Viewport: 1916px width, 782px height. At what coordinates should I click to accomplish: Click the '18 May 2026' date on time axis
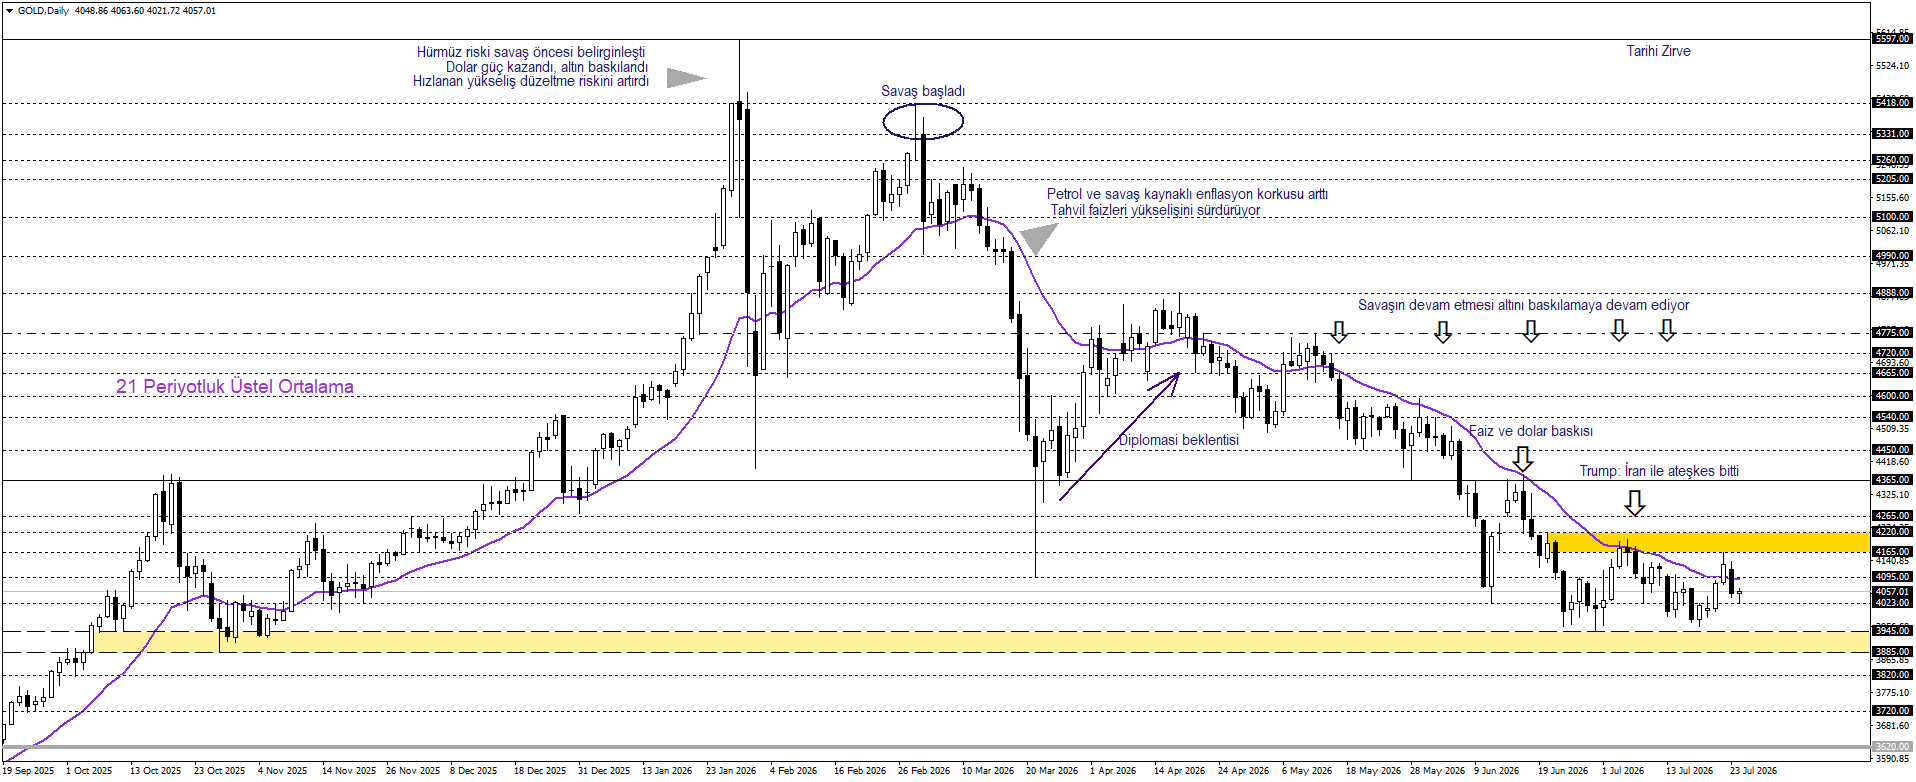(x=1373, y=771)
